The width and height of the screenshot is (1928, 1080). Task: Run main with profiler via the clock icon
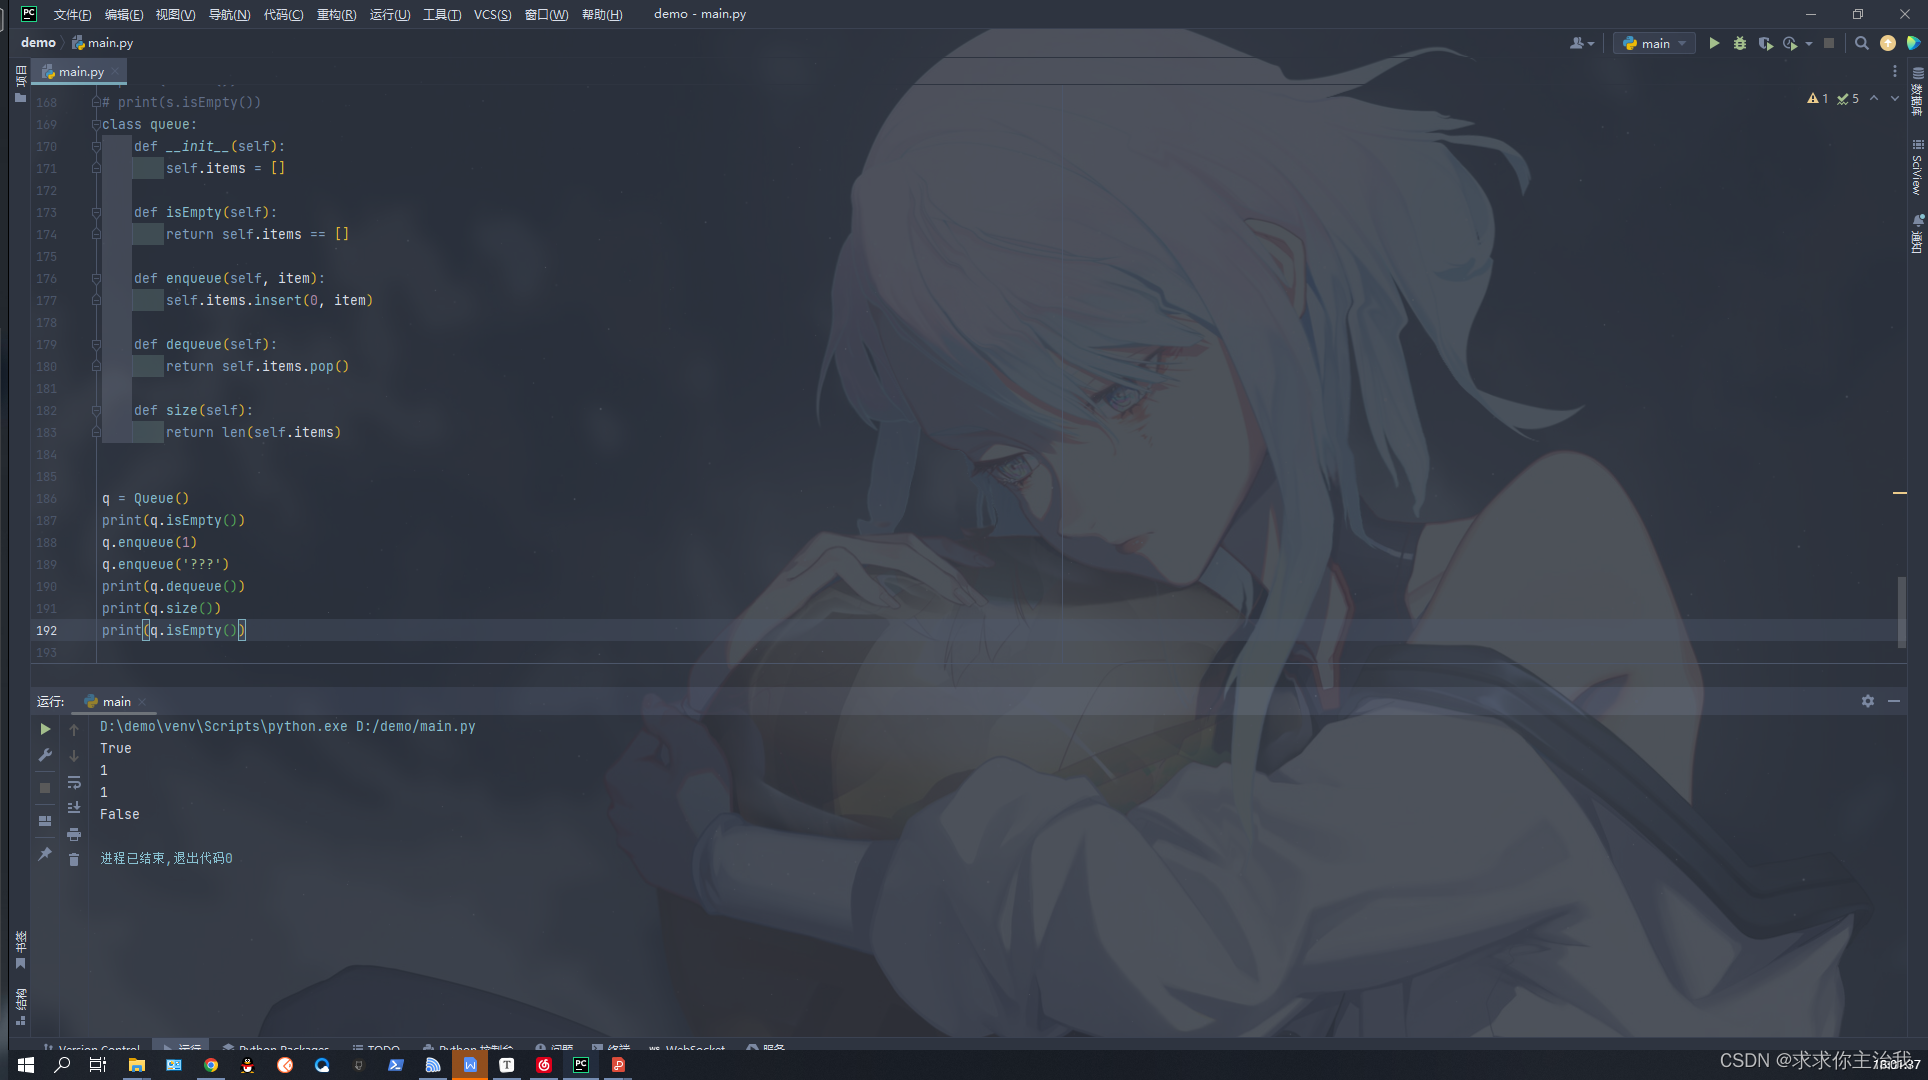point(1790,43)
